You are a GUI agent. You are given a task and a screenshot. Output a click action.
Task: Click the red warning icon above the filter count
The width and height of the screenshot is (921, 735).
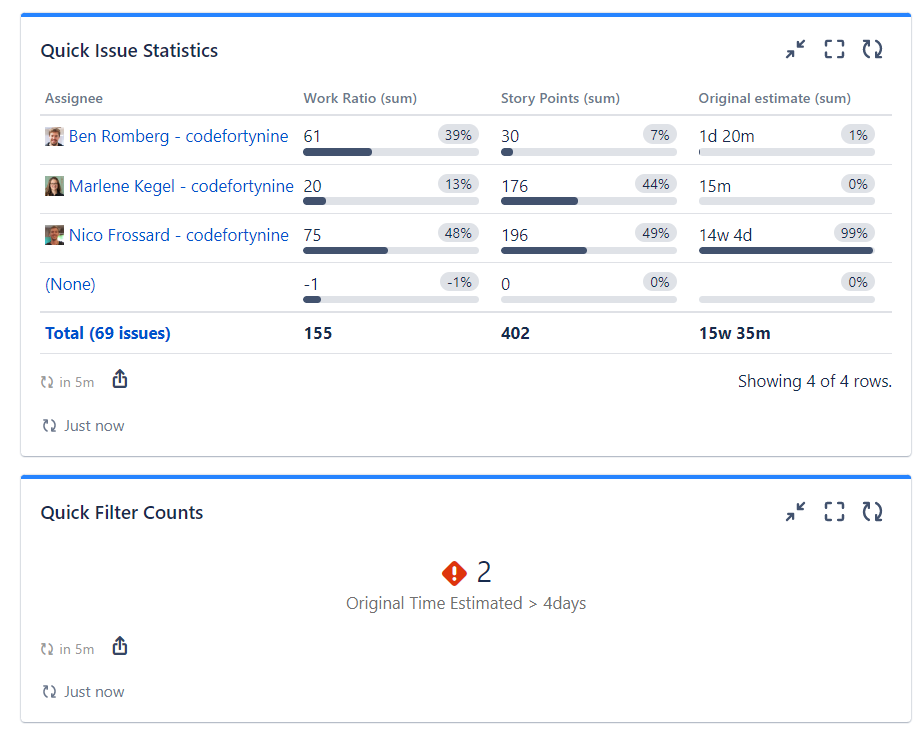pos(453,572)
